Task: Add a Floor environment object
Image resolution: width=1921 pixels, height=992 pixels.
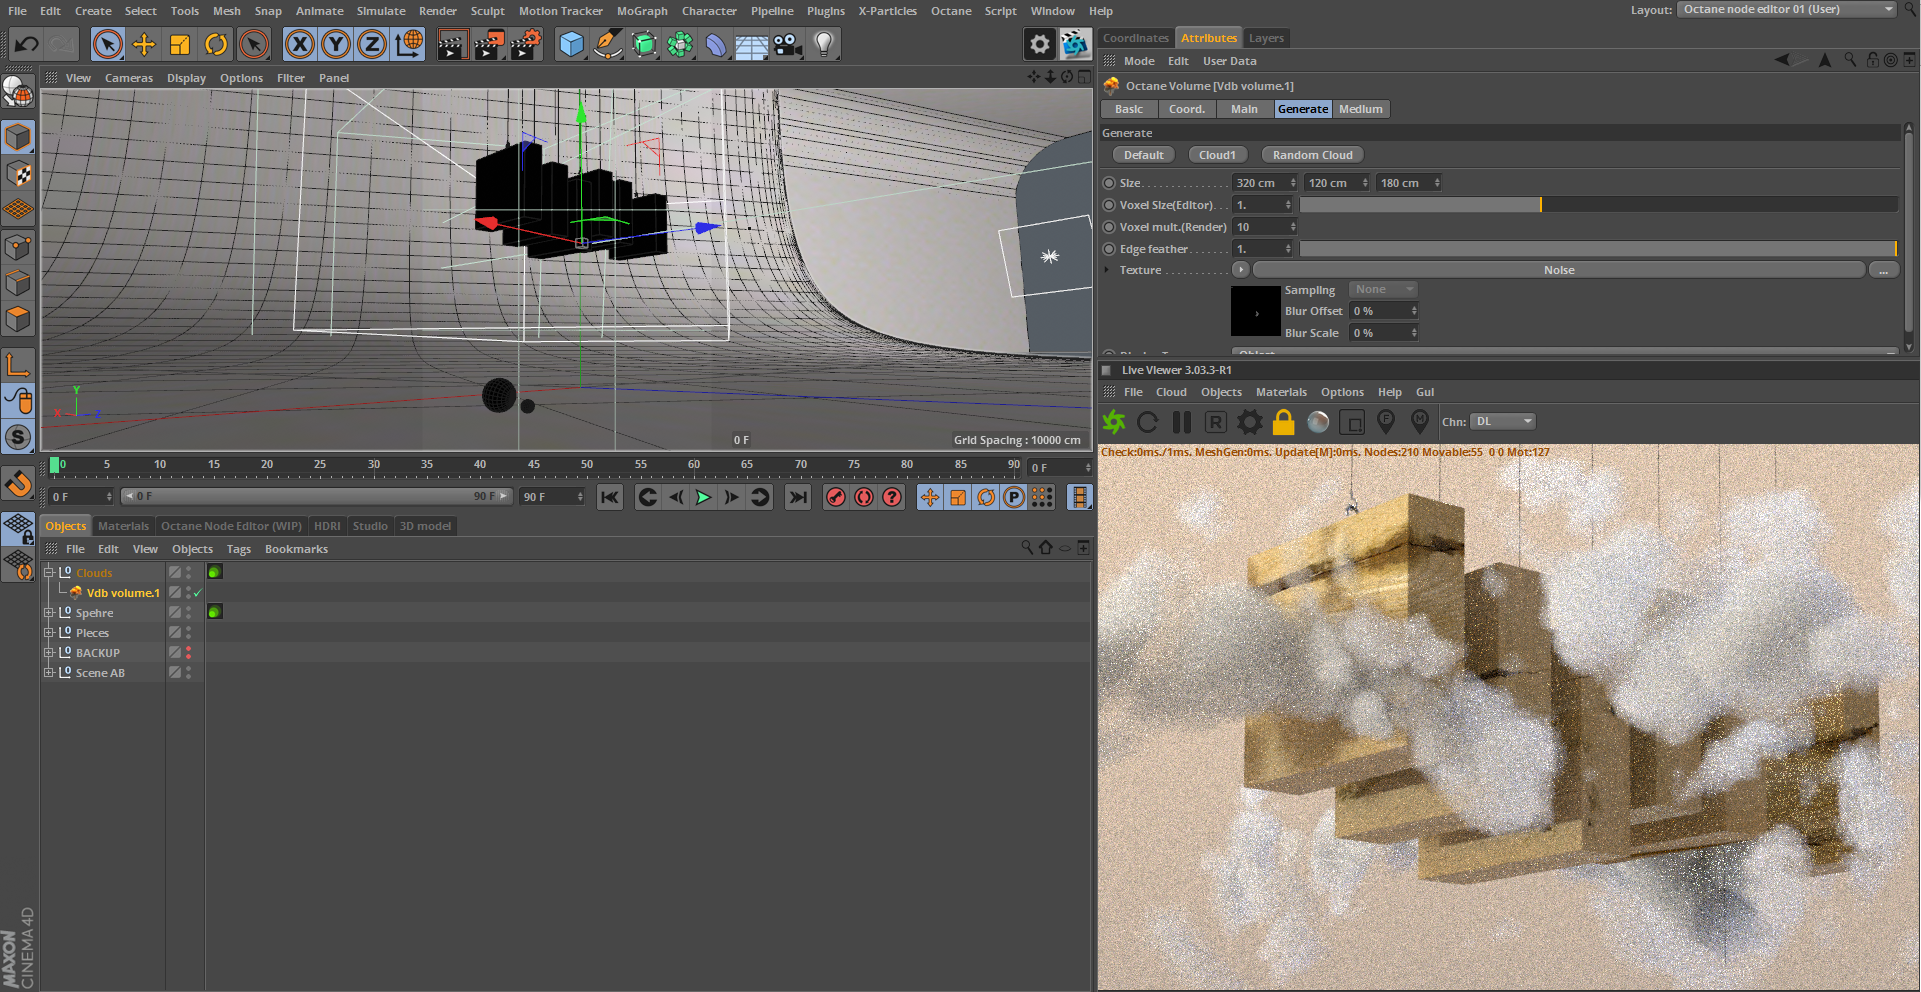Action: pos(751,44)
